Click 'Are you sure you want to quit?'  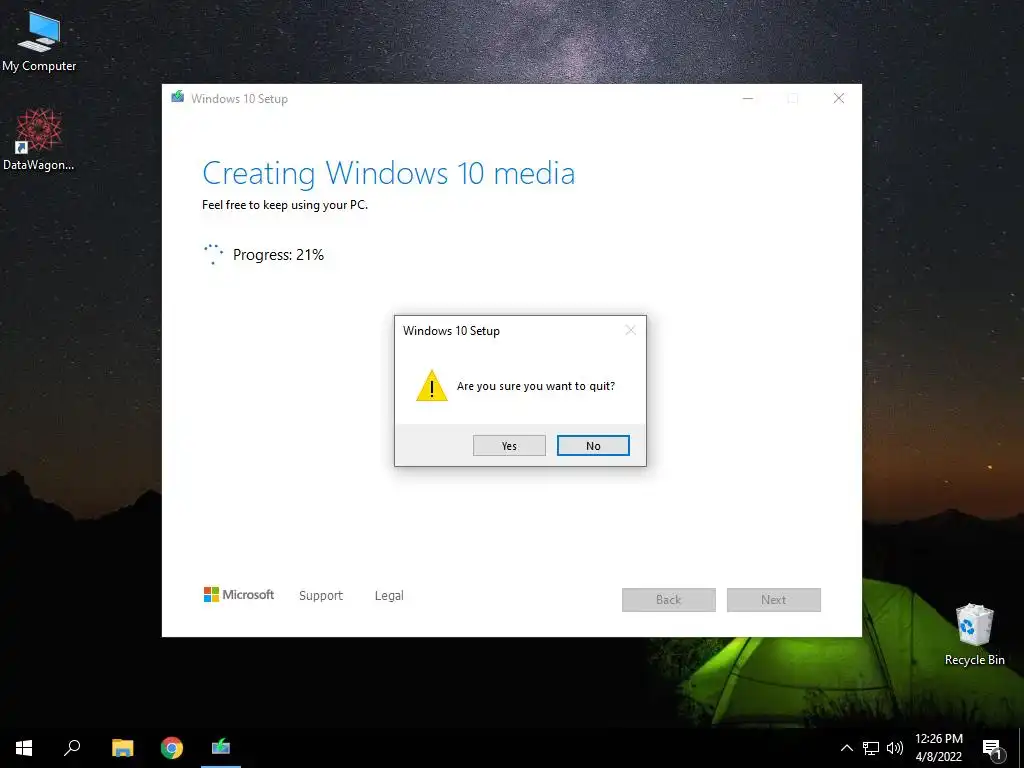pos(536,386)
